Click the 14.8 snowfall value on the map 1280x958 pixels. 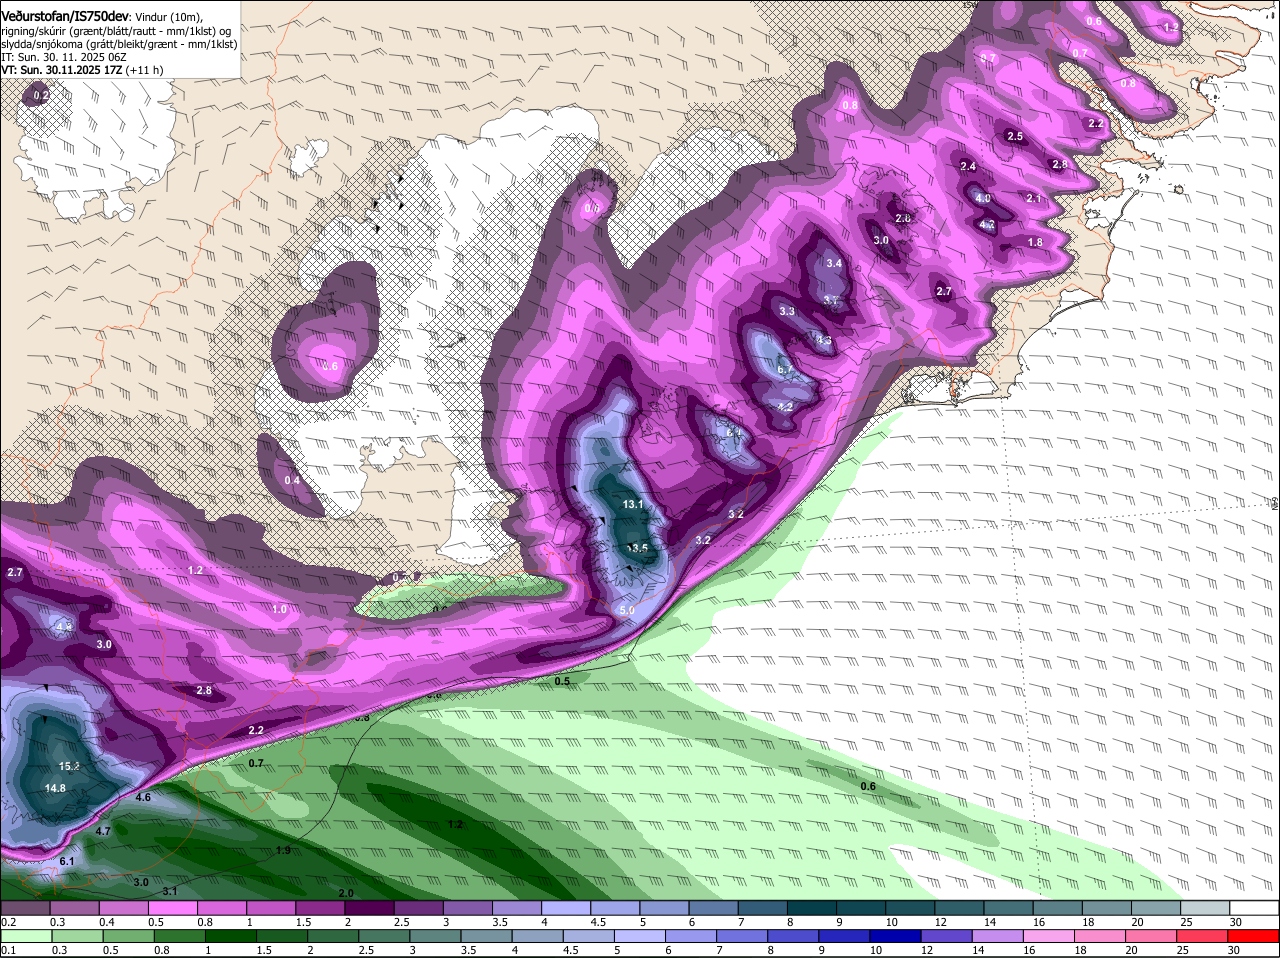55,788
